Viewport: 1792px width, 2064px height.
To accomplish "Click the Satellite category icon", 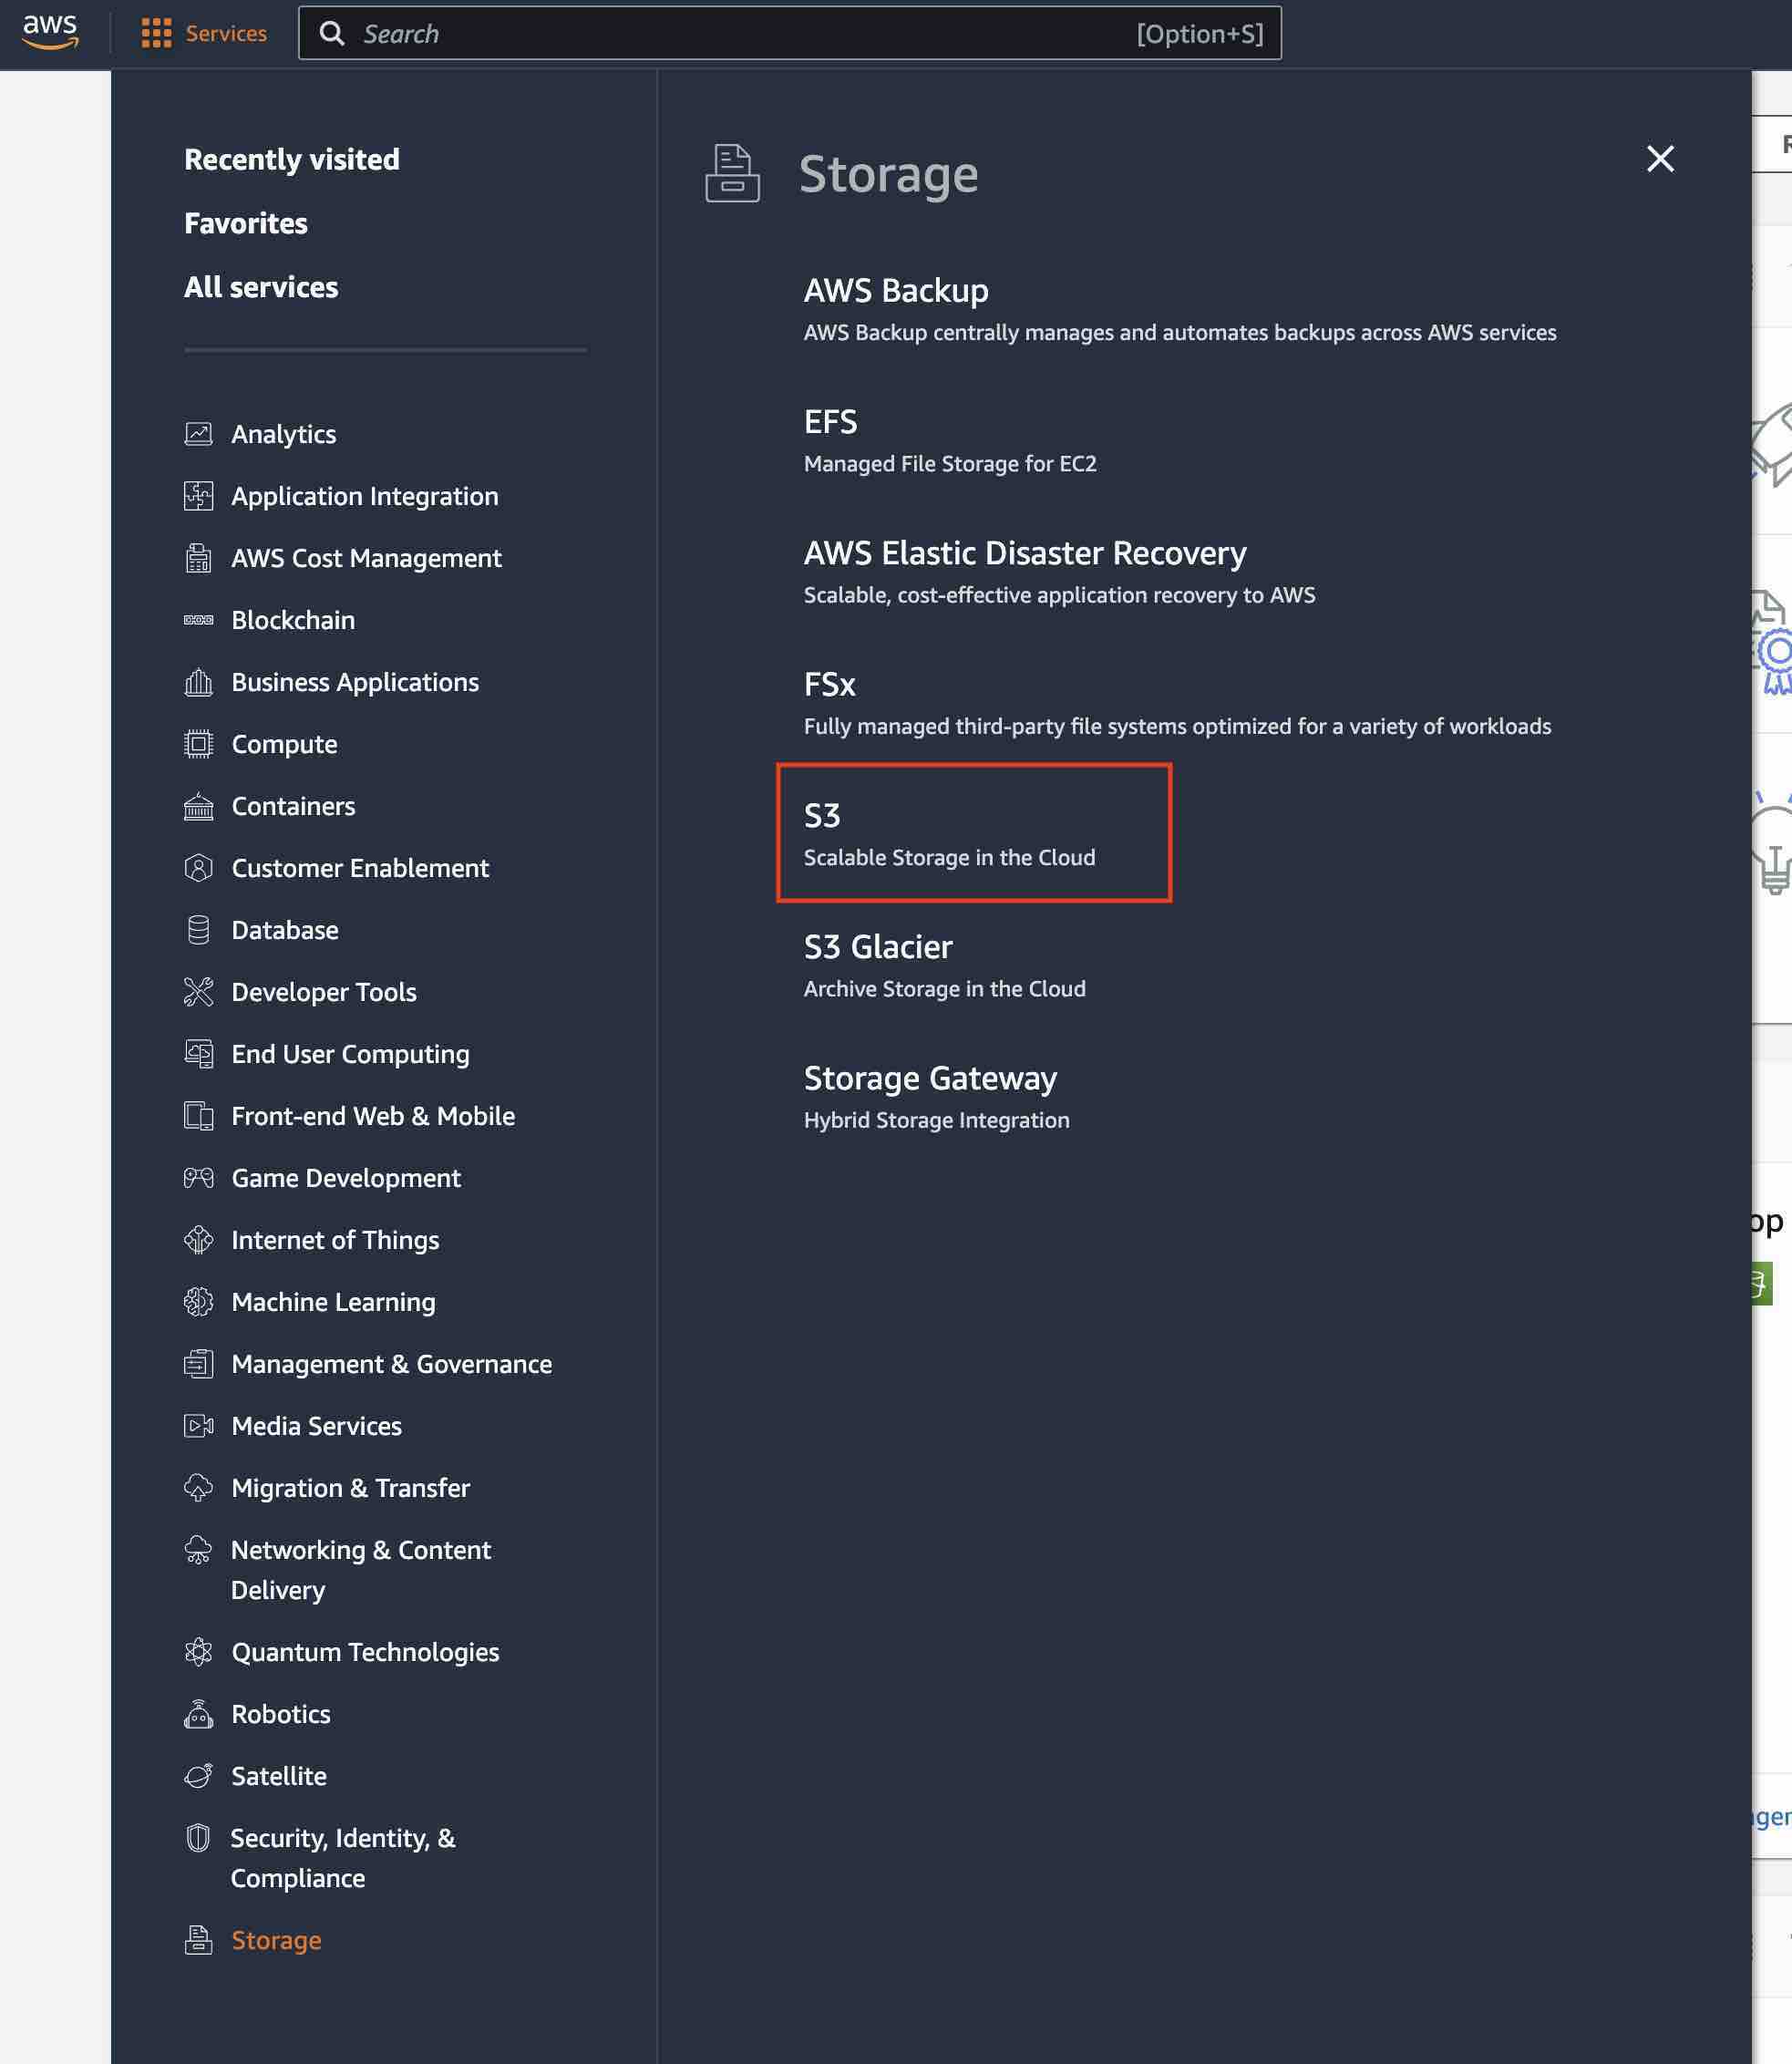I will pyautogui.click(x=198, y=1776).
